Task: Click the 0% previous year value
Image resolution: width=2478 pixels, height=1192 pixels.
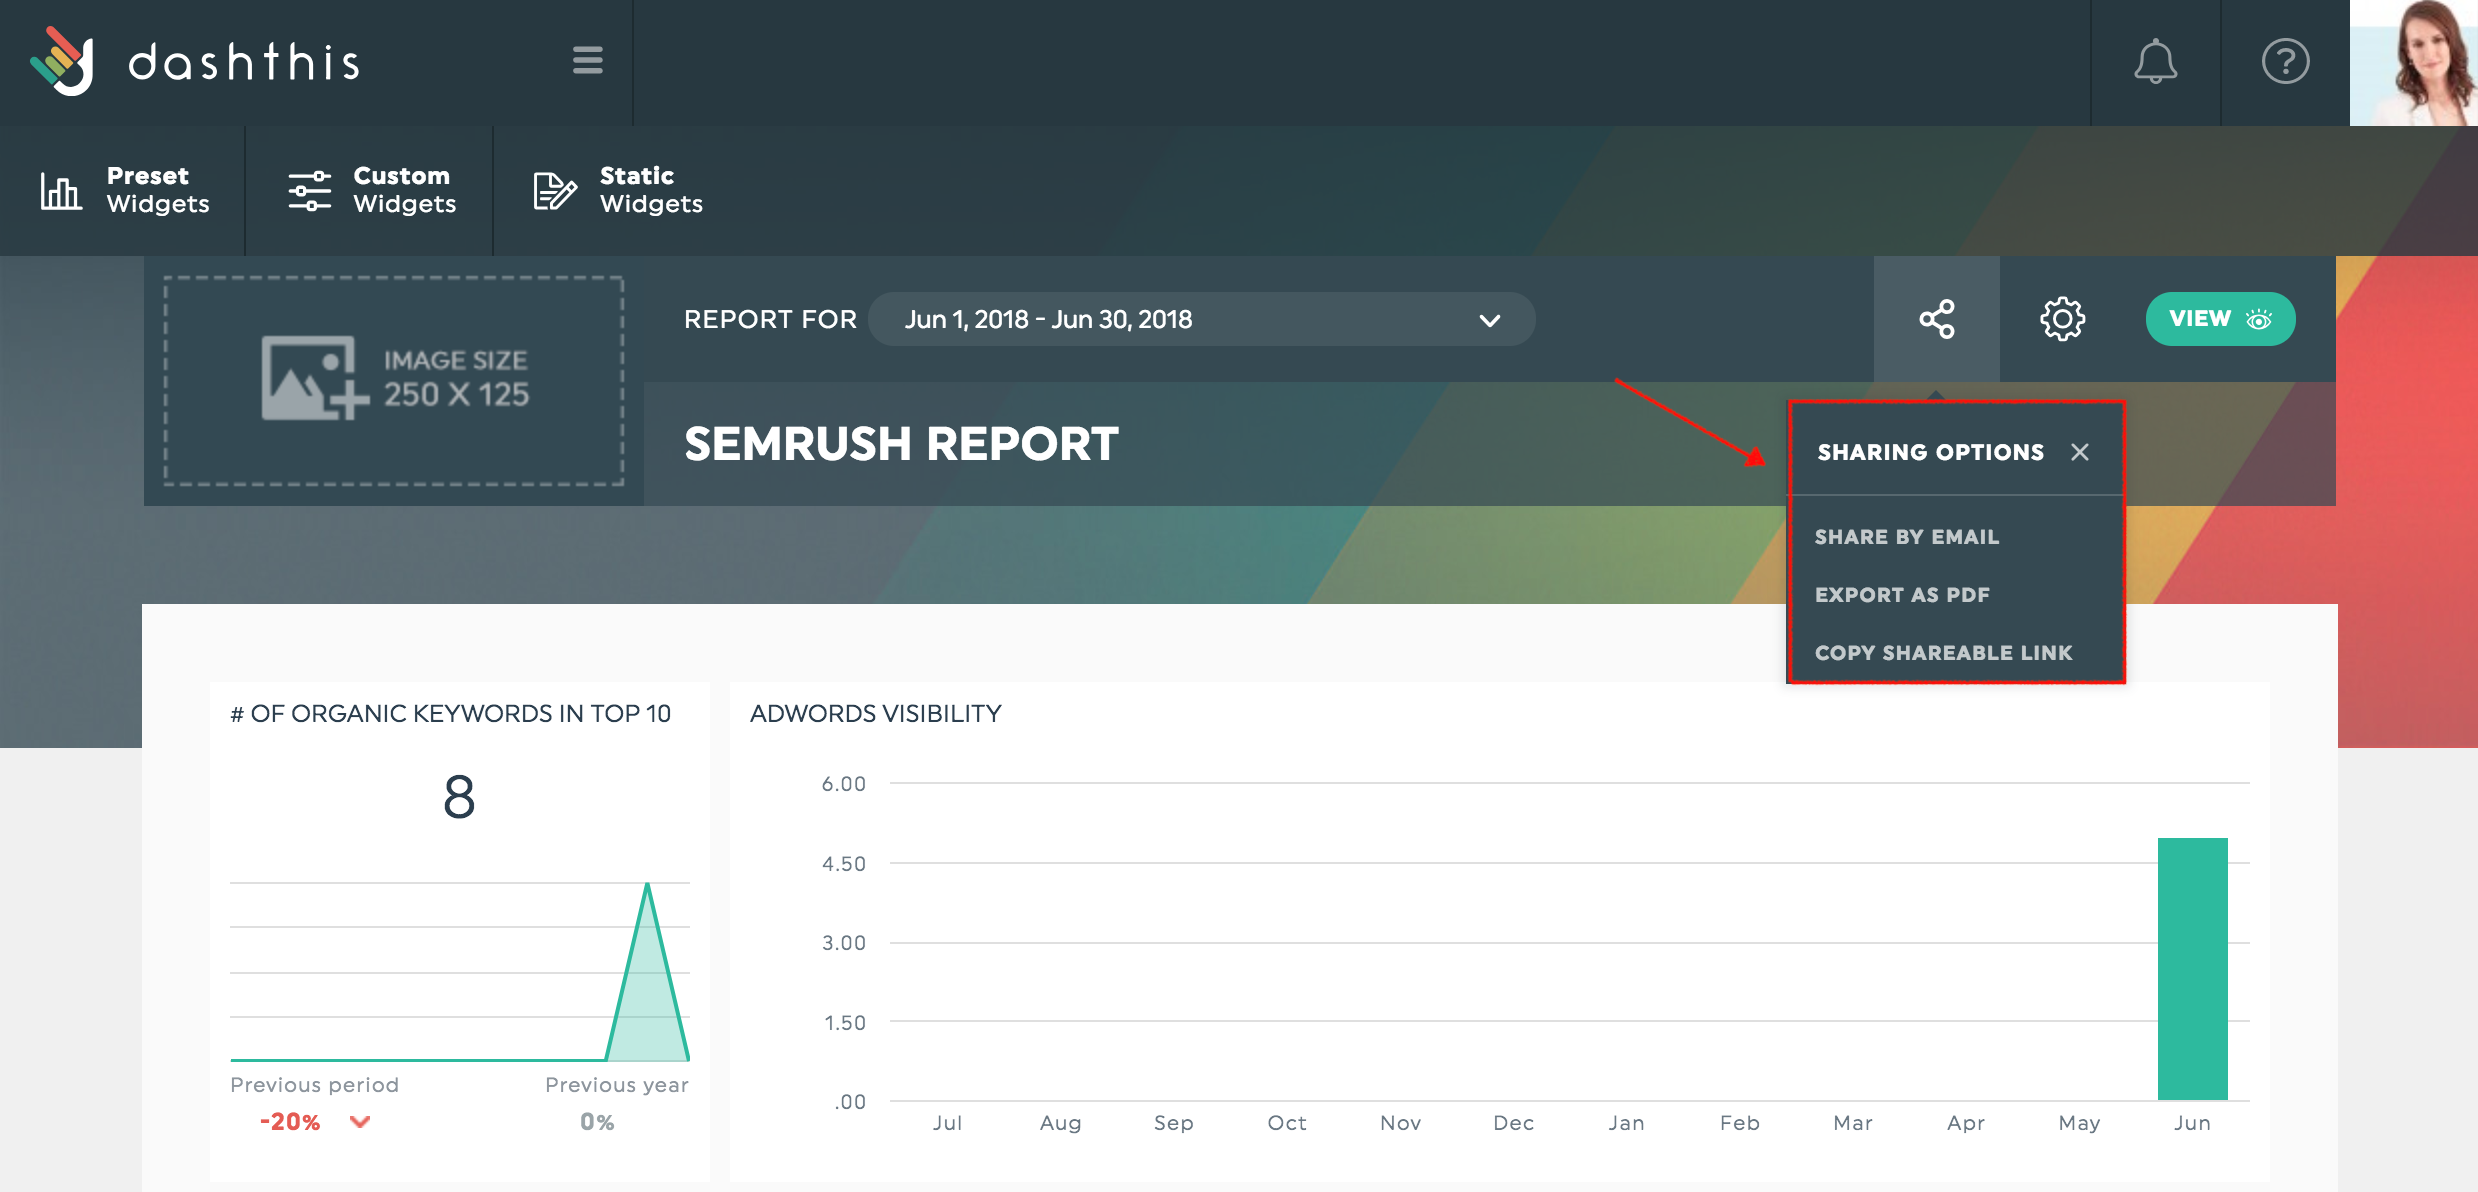Action: click(x=597, y=1122)
